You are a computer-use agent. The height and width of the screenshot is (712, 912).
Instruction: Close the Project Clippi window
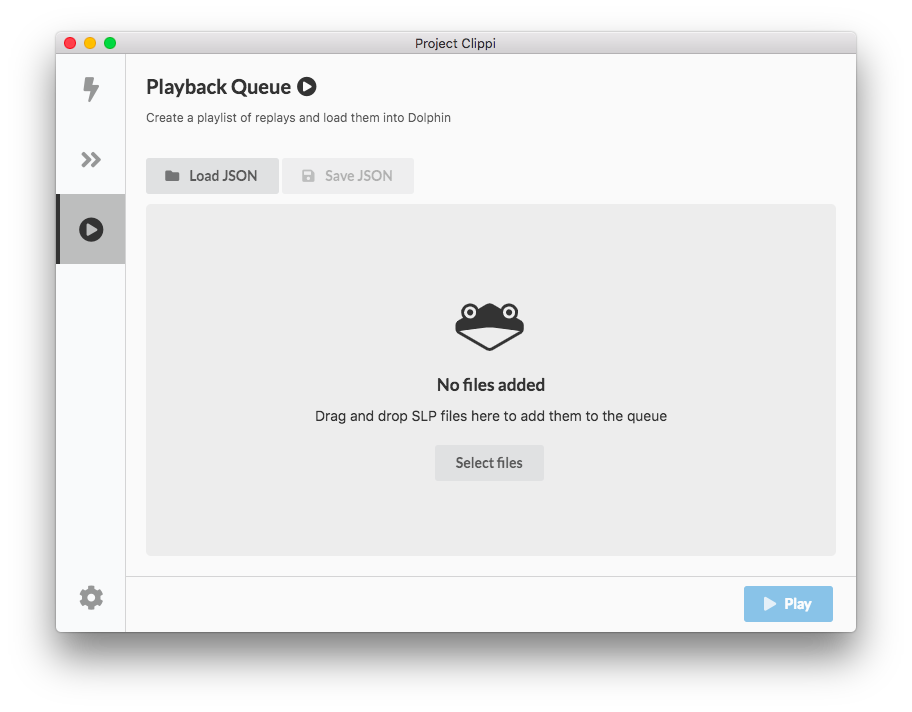click(70, 43)
